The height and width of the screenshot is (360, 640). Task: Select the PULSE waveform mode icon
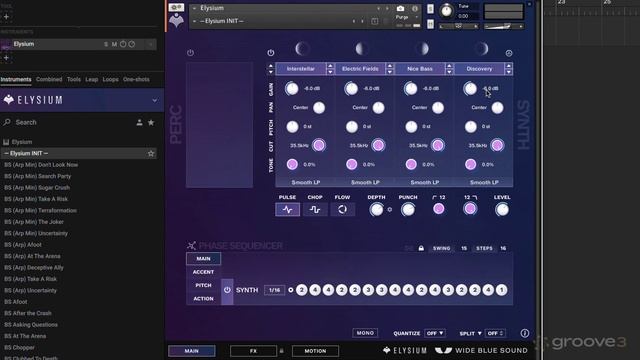(x=287, y=209)
